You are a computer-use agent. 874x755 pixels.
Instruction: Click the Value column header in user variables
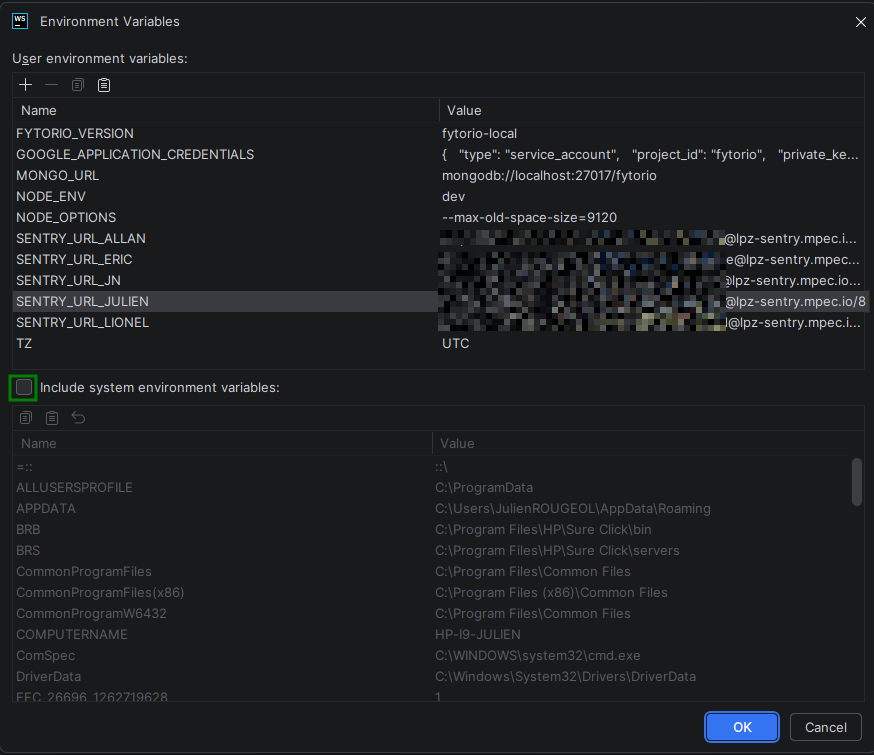pos(464,110)
